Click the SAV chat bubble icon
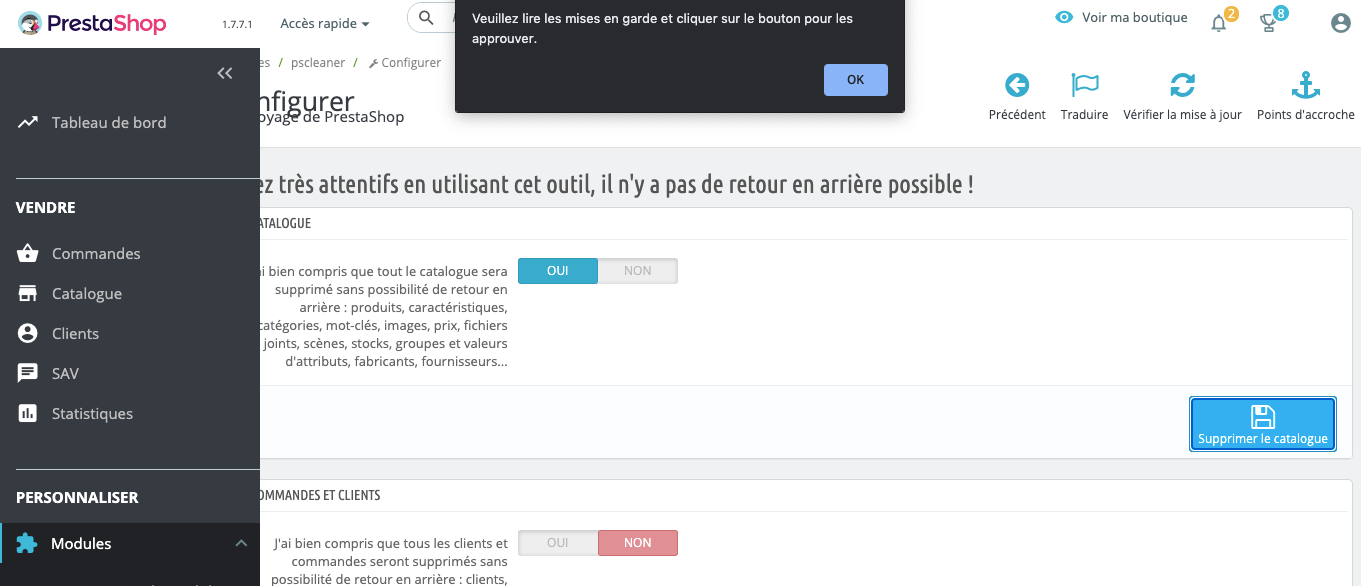 (x=28, y=373)
